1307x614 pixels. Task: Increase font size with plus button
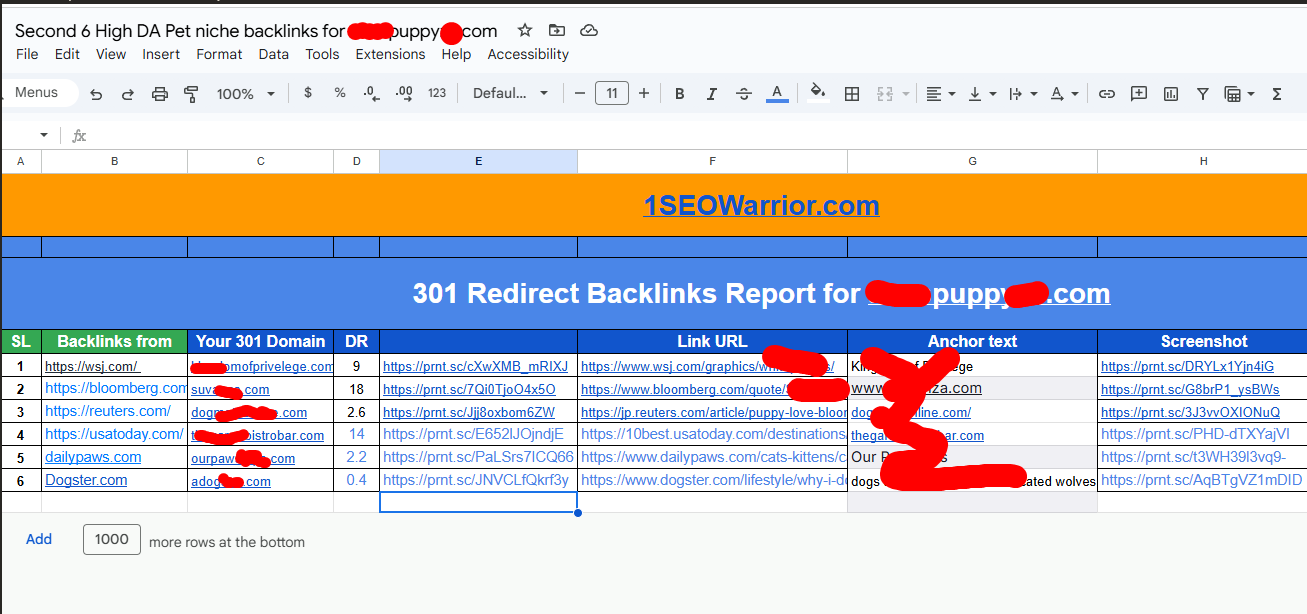(x=643, y=94)
